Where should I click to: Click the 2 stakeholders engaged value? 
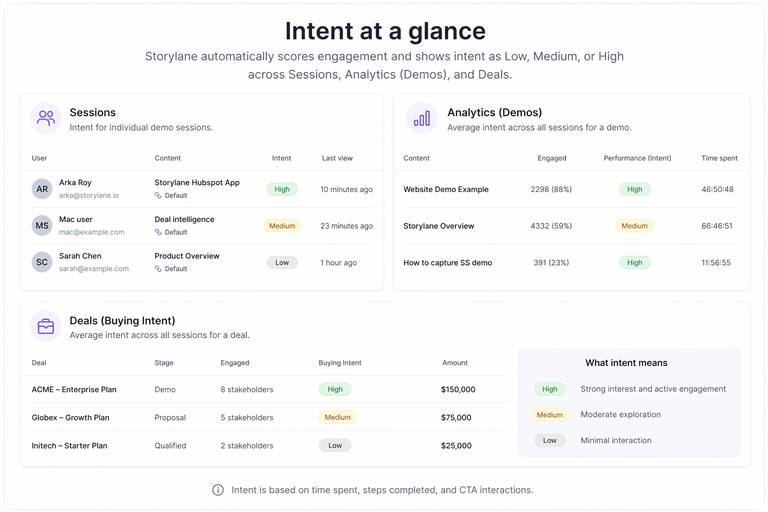click(x=247, y=445)
